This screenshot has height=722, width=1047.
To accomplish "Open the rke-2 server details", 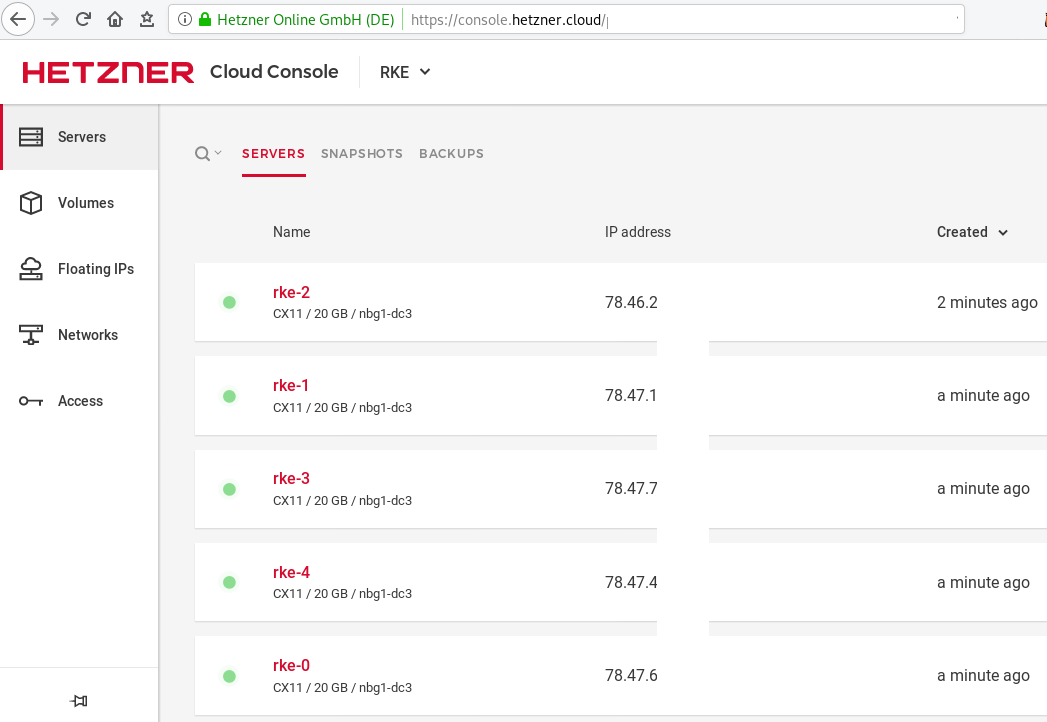I will tap(291, 293).
